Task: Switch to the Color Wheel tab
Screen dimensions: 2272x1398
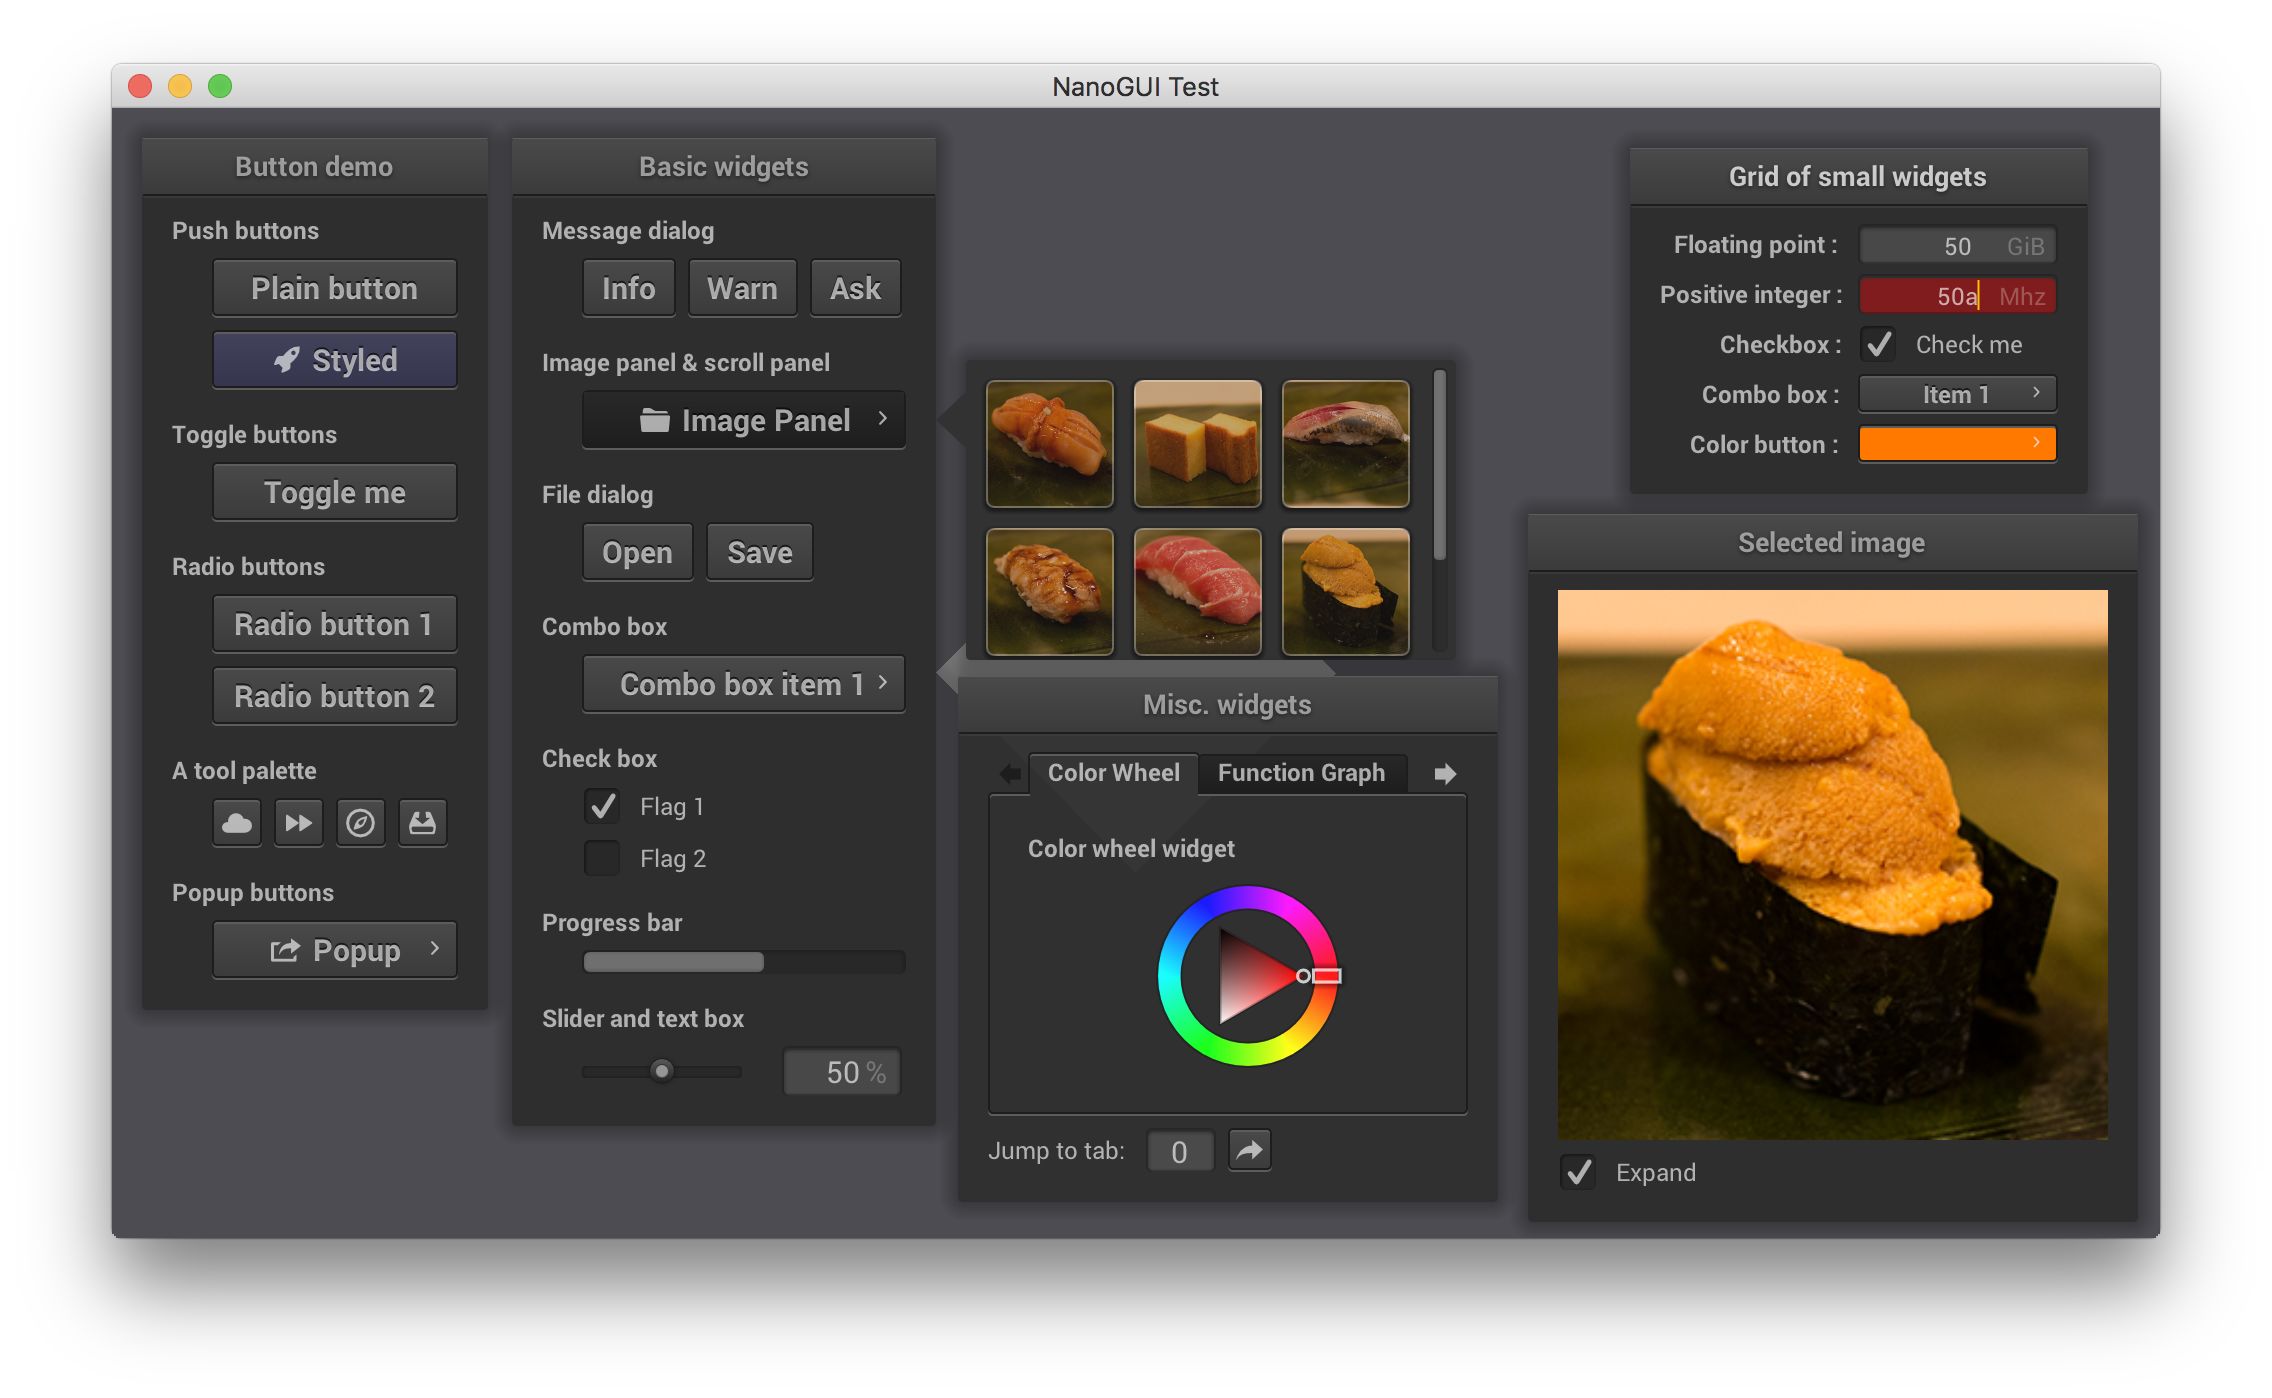Action: coord(1110,771)
